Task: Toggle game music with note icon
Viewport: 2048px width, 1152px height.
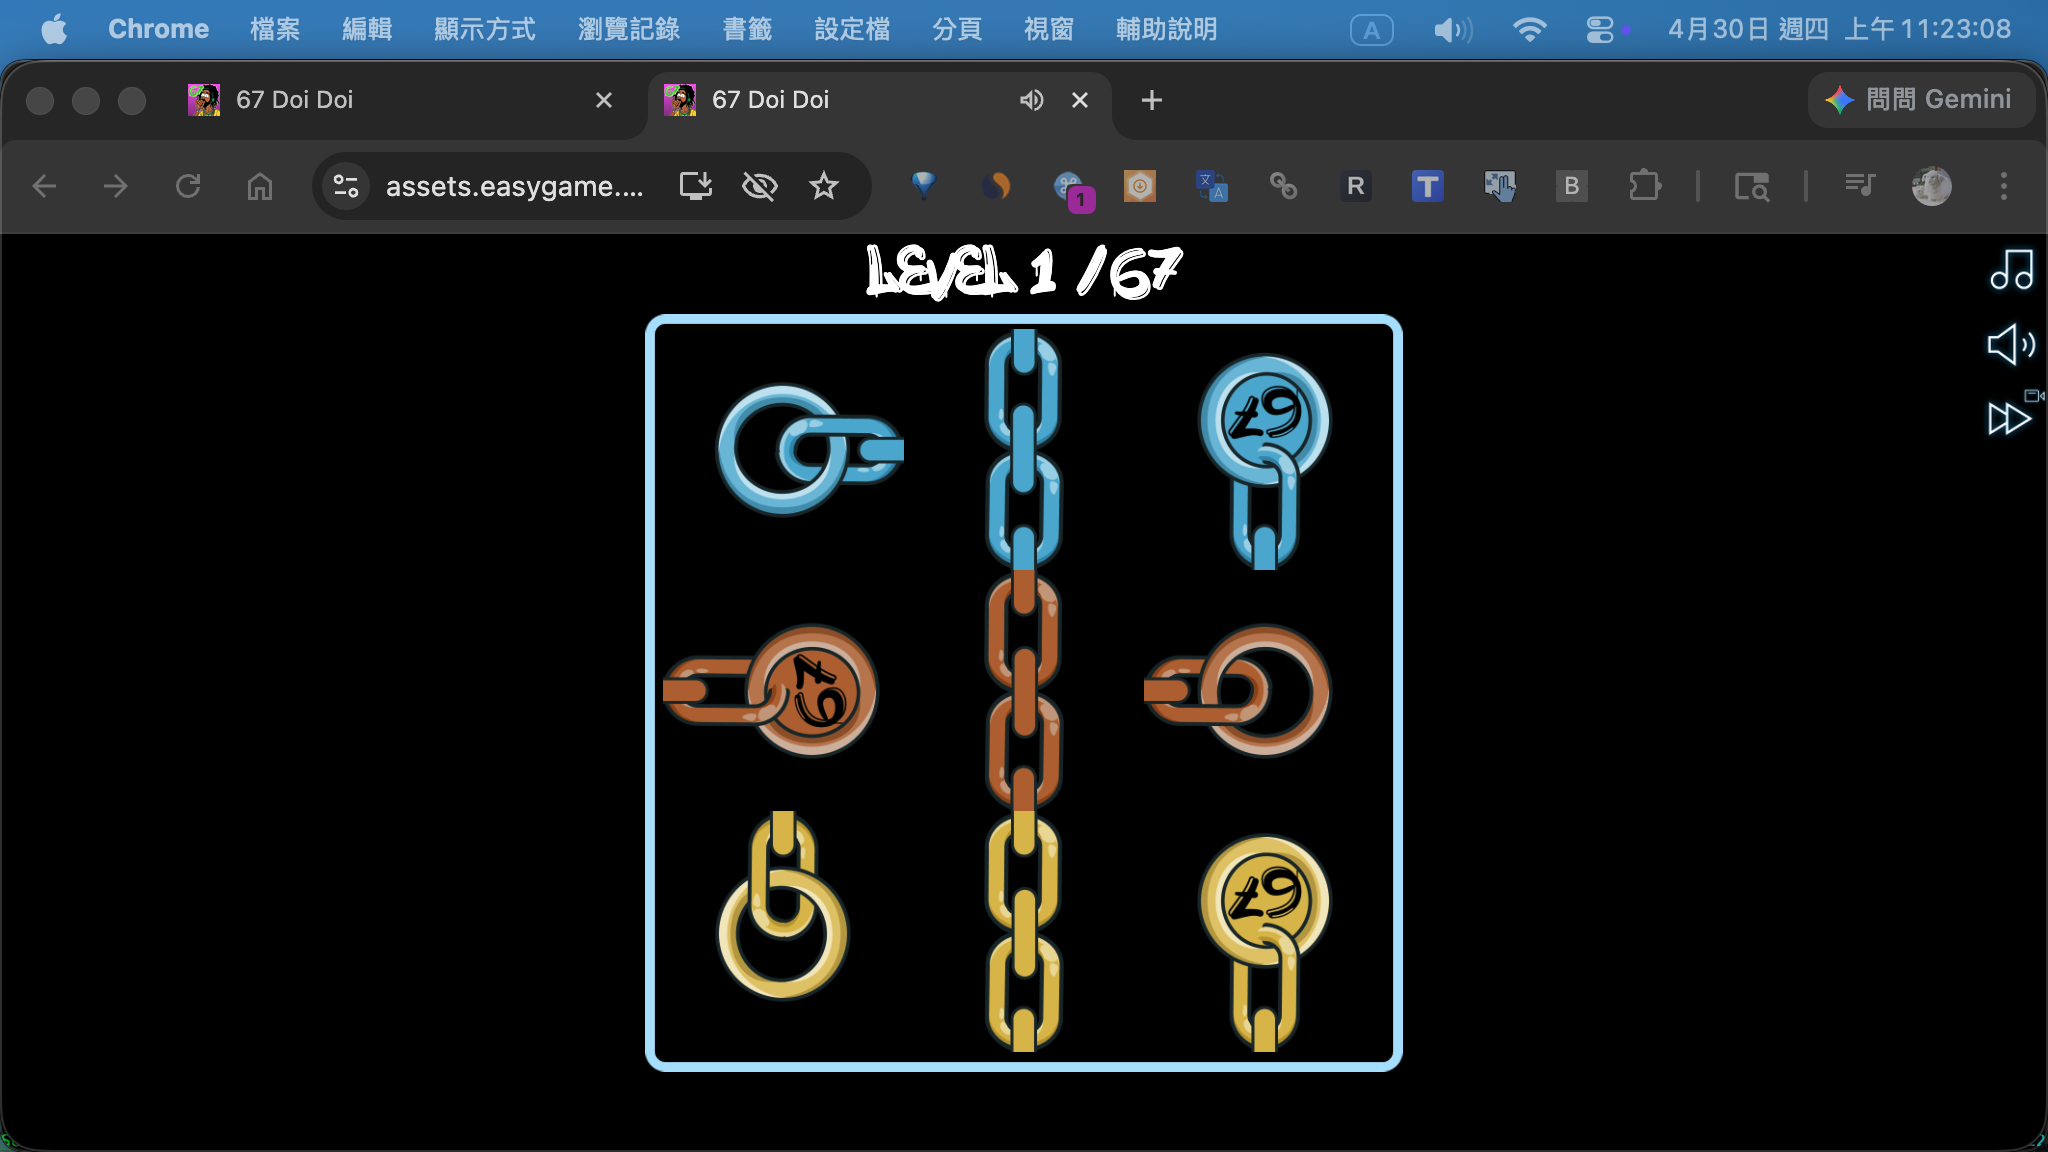Action: (x=2011, y=270)
